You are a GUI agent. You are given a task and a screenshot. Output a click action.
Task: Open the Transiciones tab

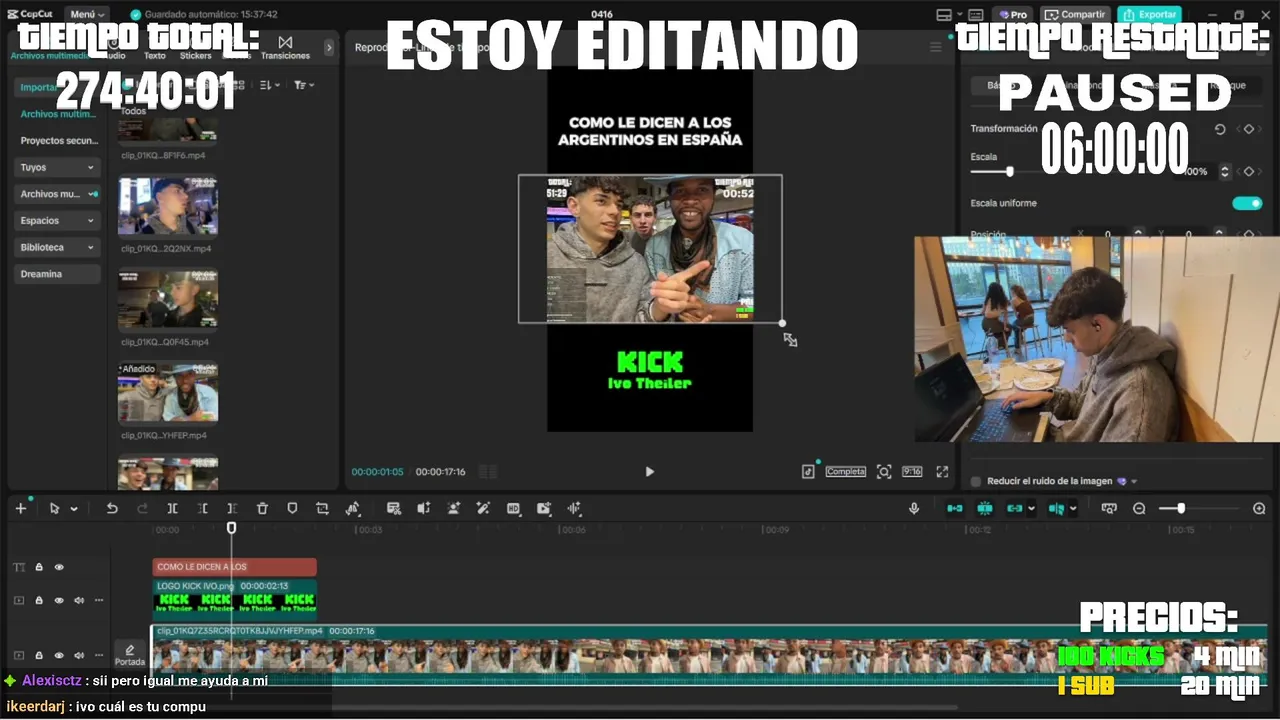[x=285, y=47]
